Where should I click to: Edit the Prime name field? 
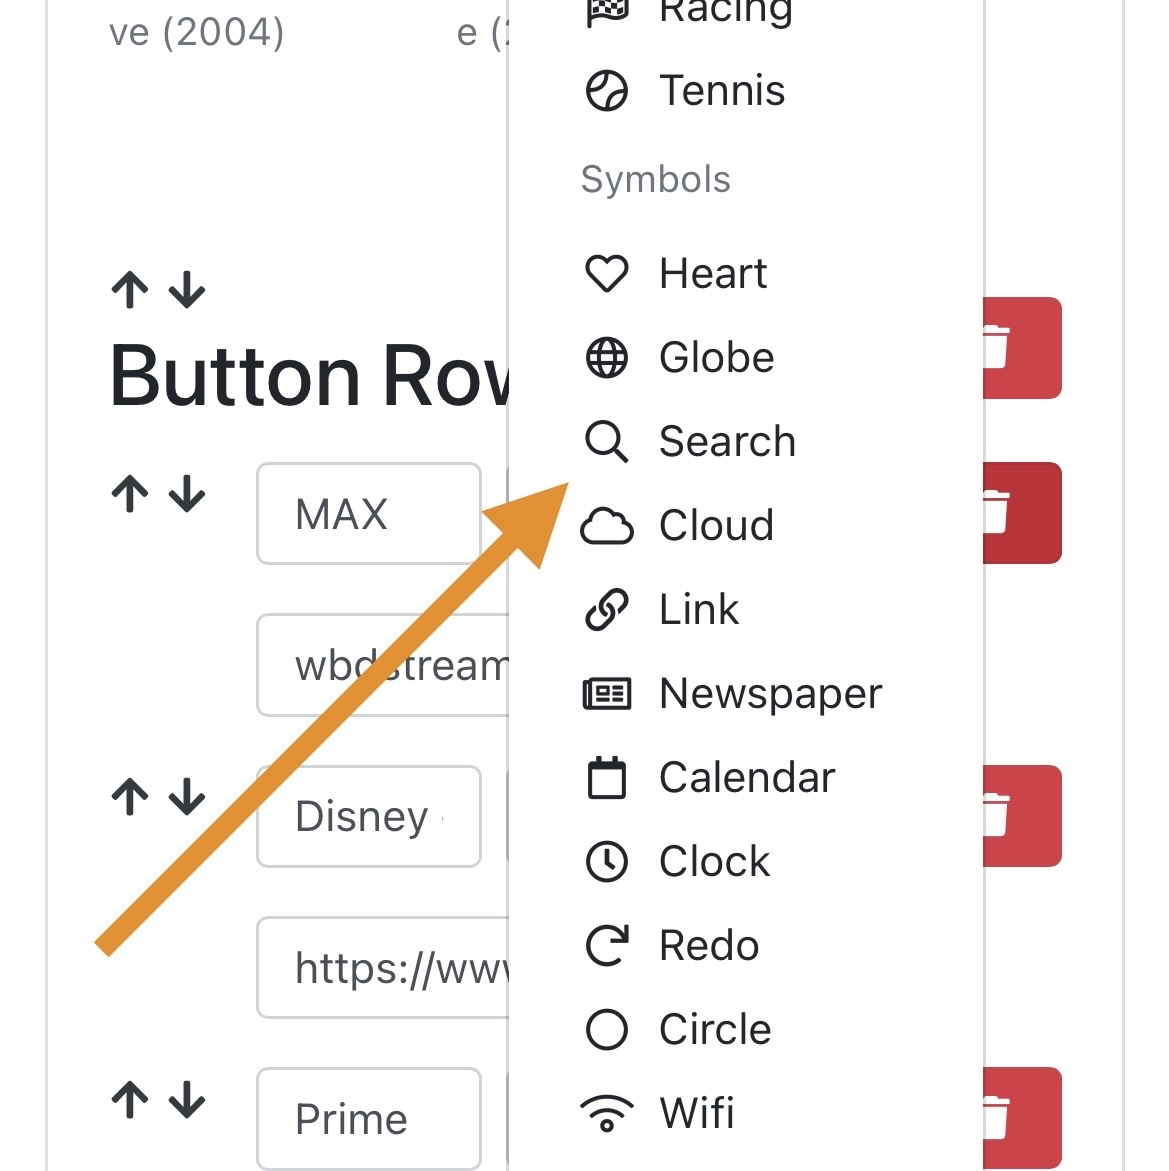tap(369, 1119)
